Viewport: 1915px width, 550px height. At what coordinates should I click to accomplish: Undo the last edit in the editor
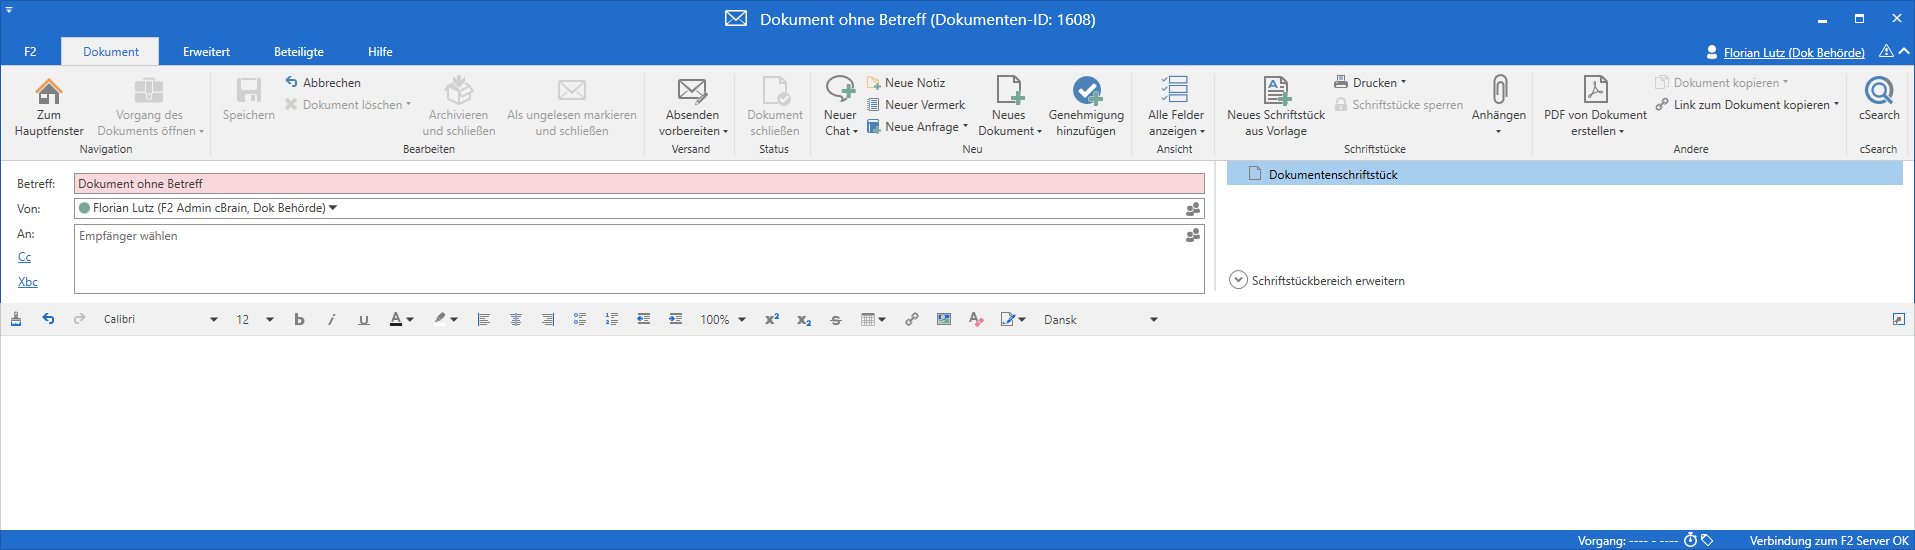tap(48, 320)
